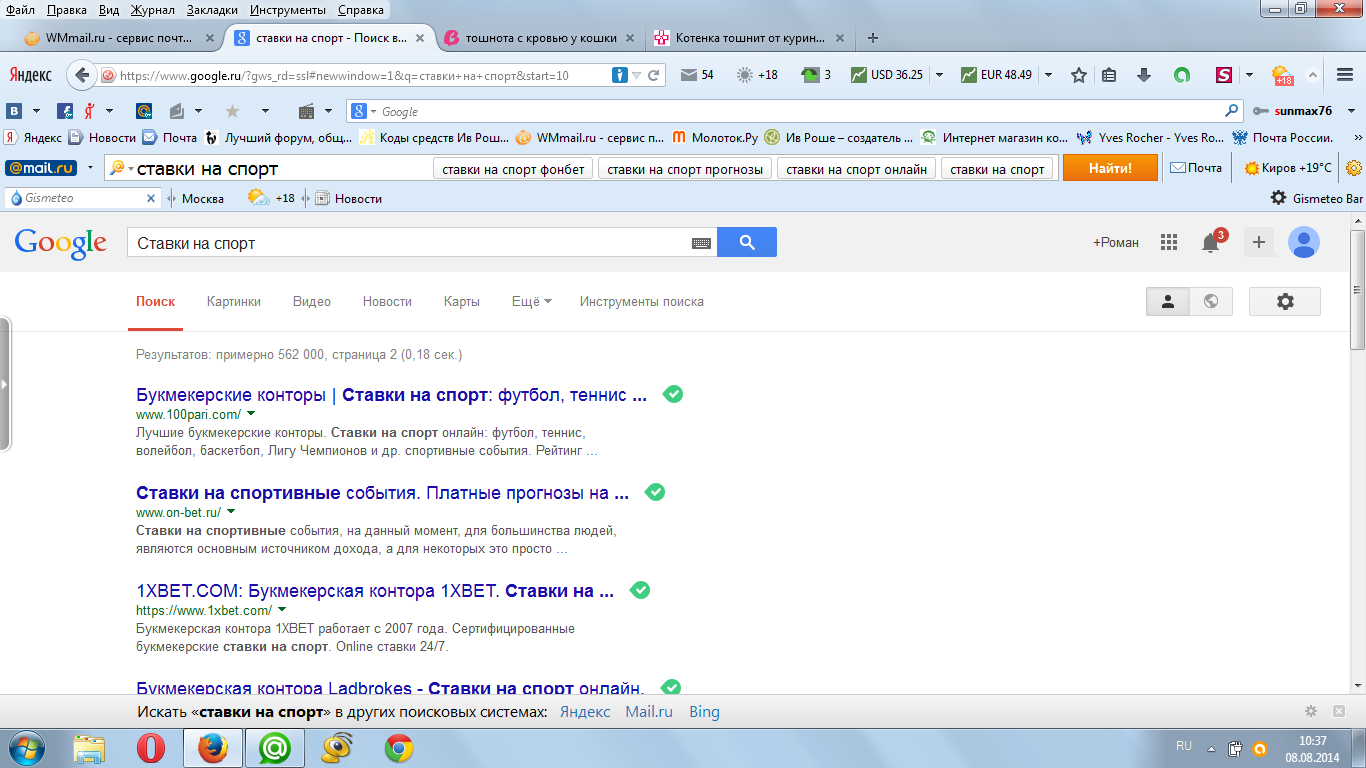Open the Ещё dropdown in Google navigation
The height and width of the screenshot is (768, 1366).
(532, 301)
